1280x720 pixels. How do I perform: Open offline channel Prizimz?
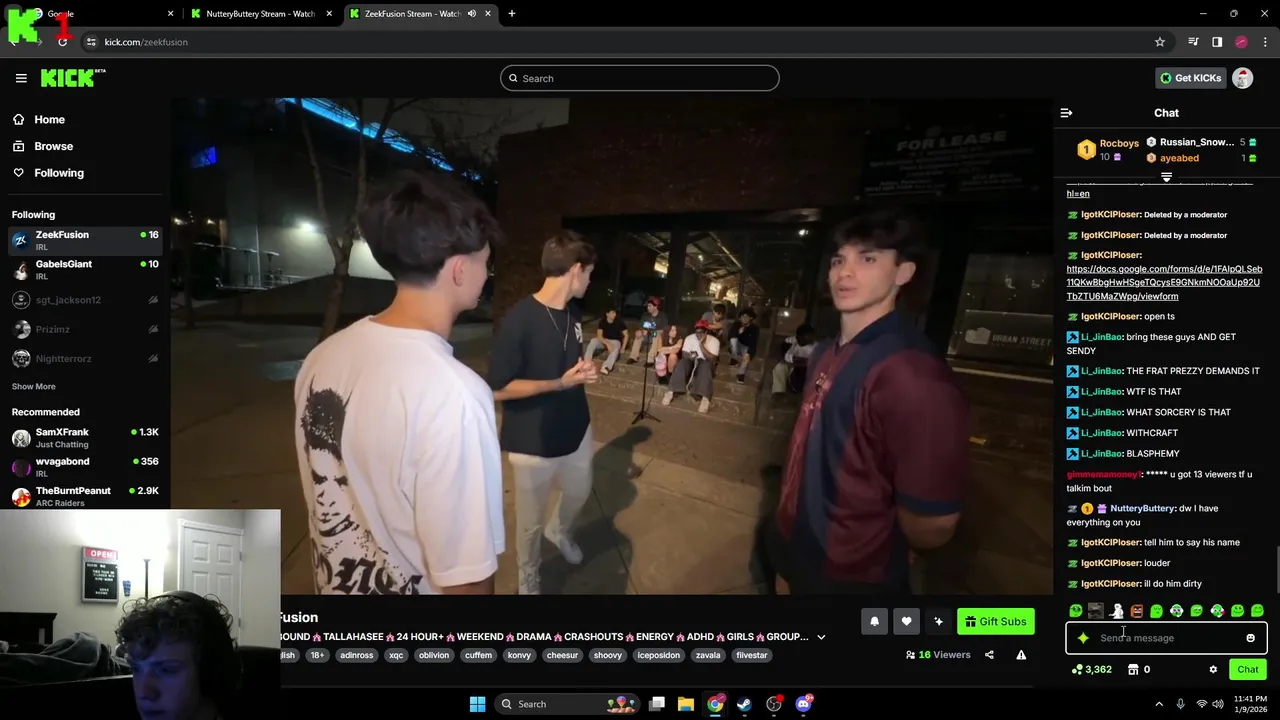click(85, 329)
